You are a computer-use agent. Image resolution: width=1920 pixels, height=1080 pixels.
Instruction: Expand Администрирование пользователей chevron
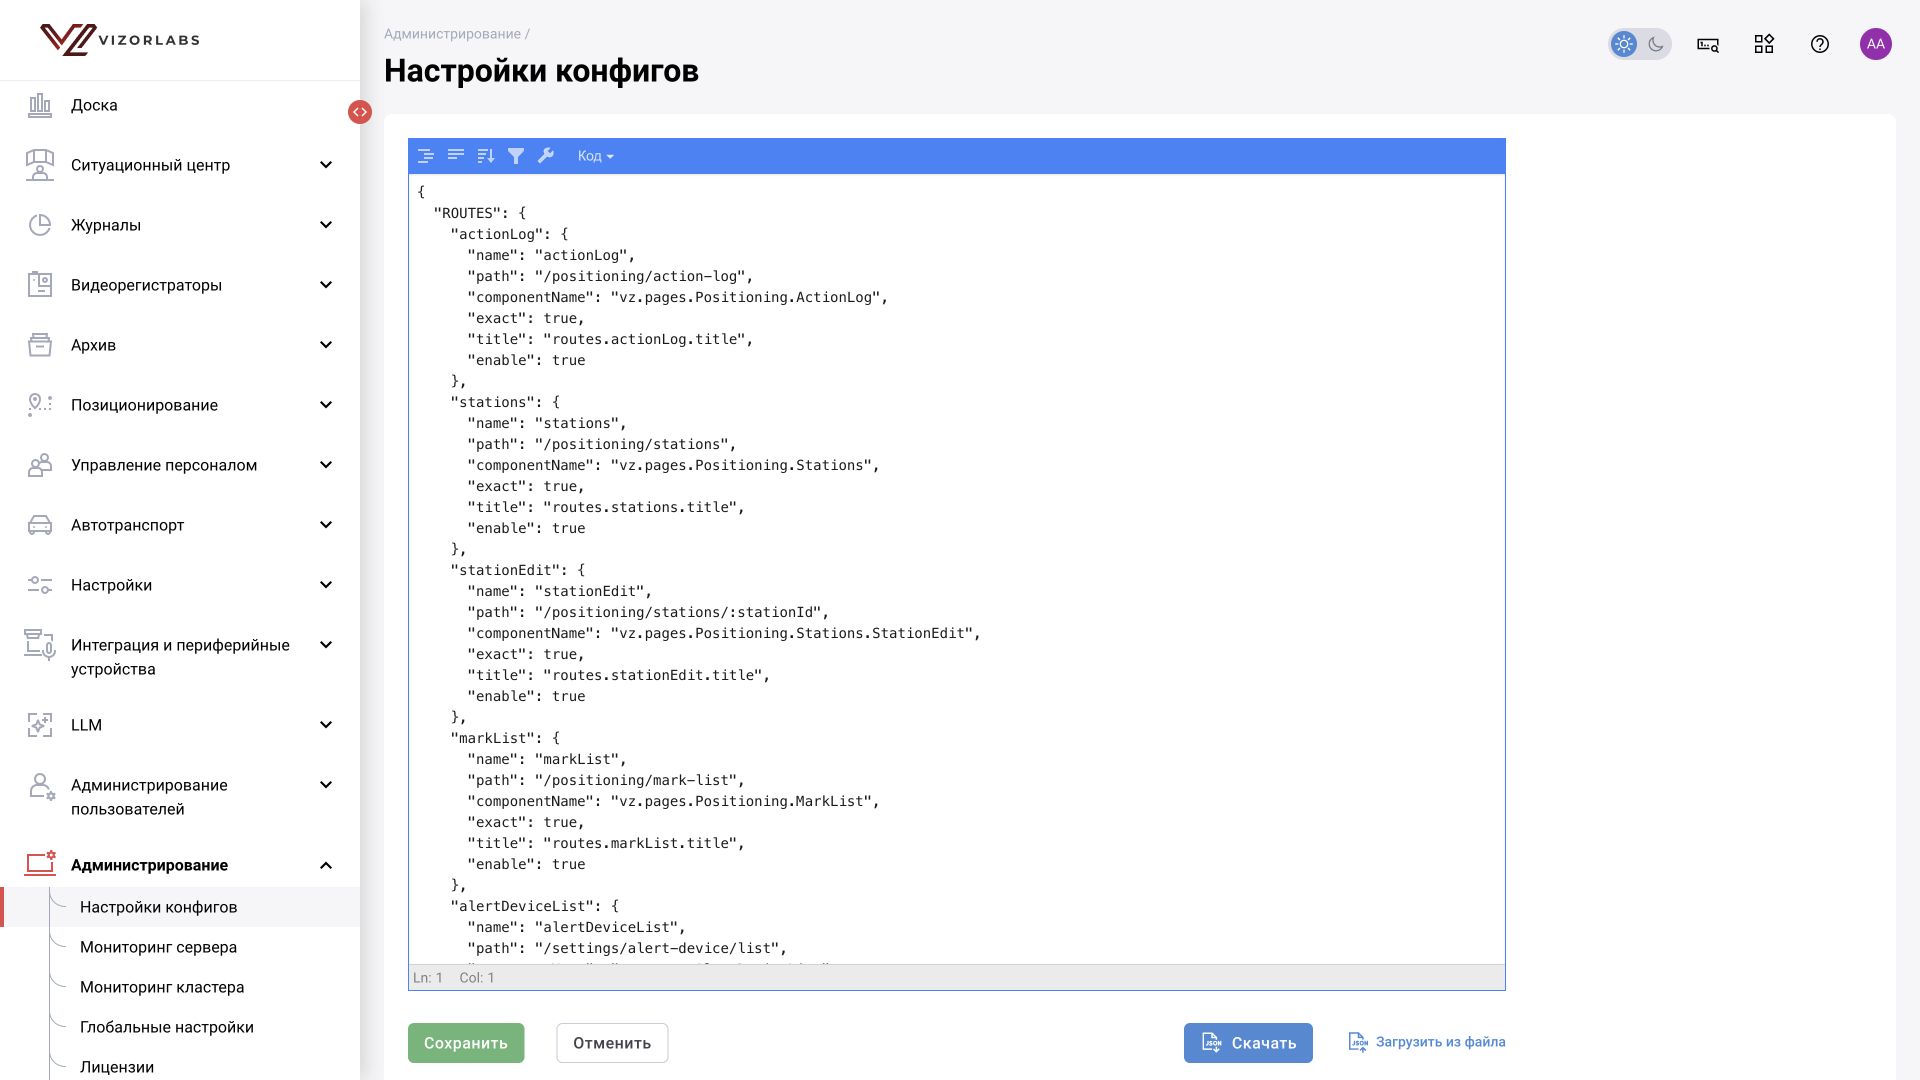[326, 785]
